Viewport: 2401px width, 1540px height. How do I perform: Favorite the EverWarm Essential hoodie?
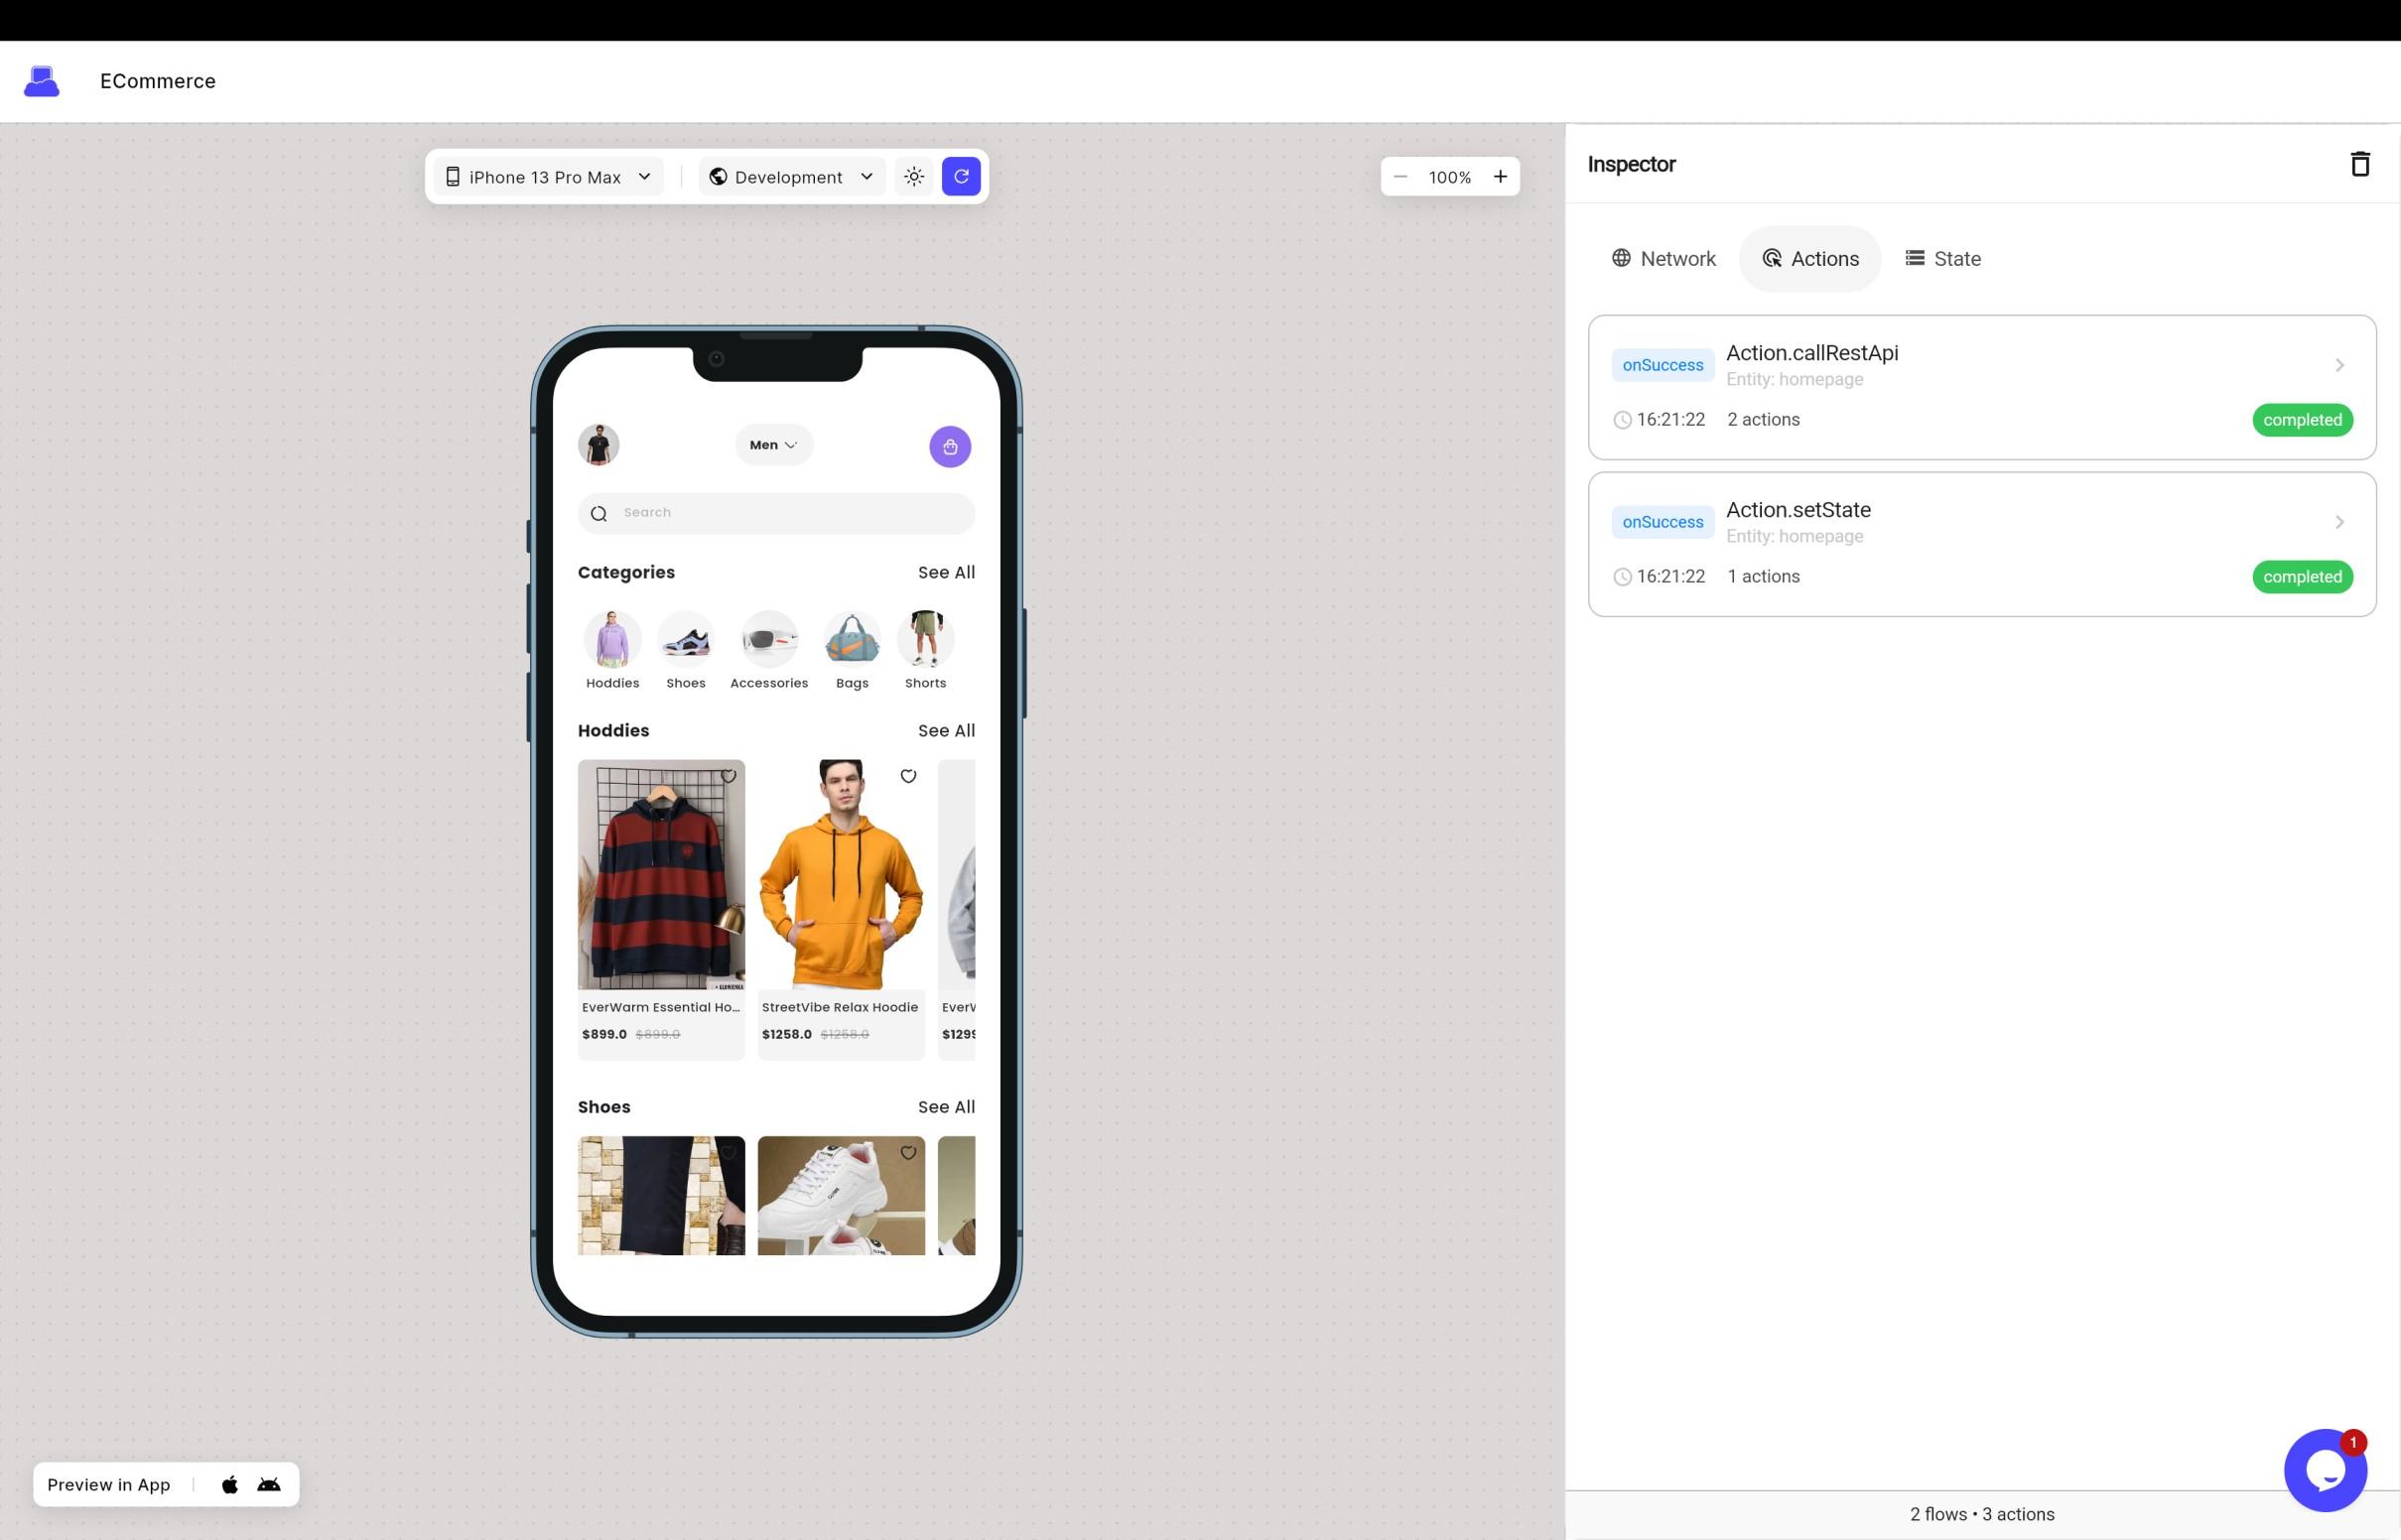728,776
